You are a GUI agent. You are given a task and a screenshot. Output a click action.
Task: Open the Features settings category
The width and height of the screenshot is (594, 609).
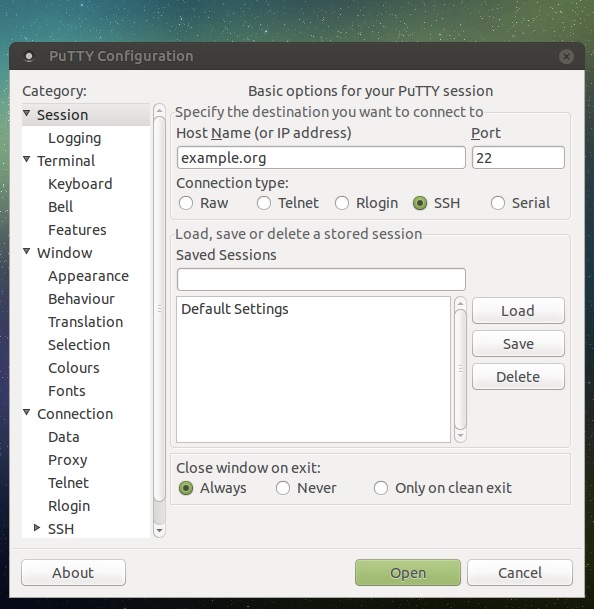pyautogui.click(x=77, y=230)
